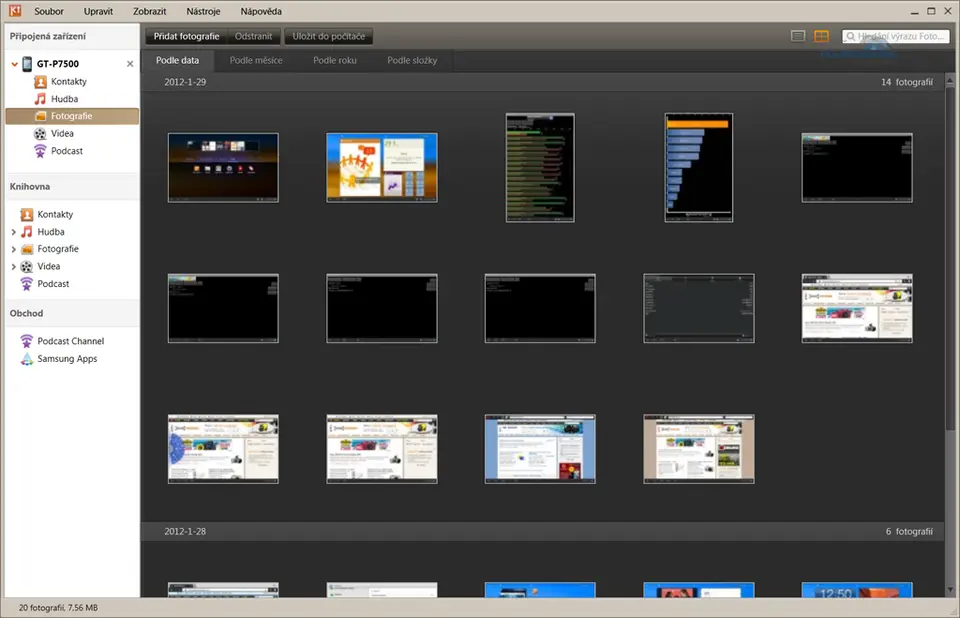Expand the library Videa tree node
Screen dimensions: 960x618
coord(14,267)
